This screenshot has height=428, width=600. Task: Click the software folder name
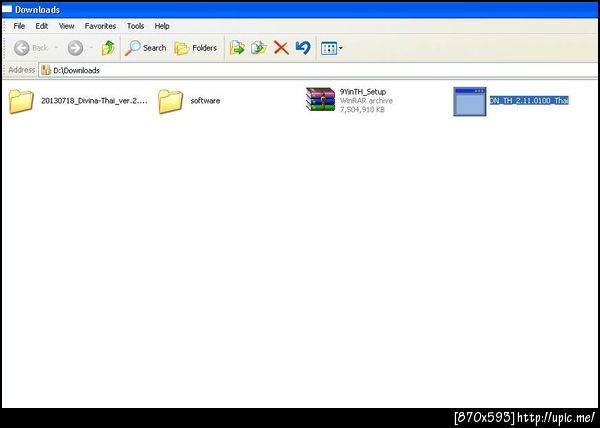click(205, 101)
